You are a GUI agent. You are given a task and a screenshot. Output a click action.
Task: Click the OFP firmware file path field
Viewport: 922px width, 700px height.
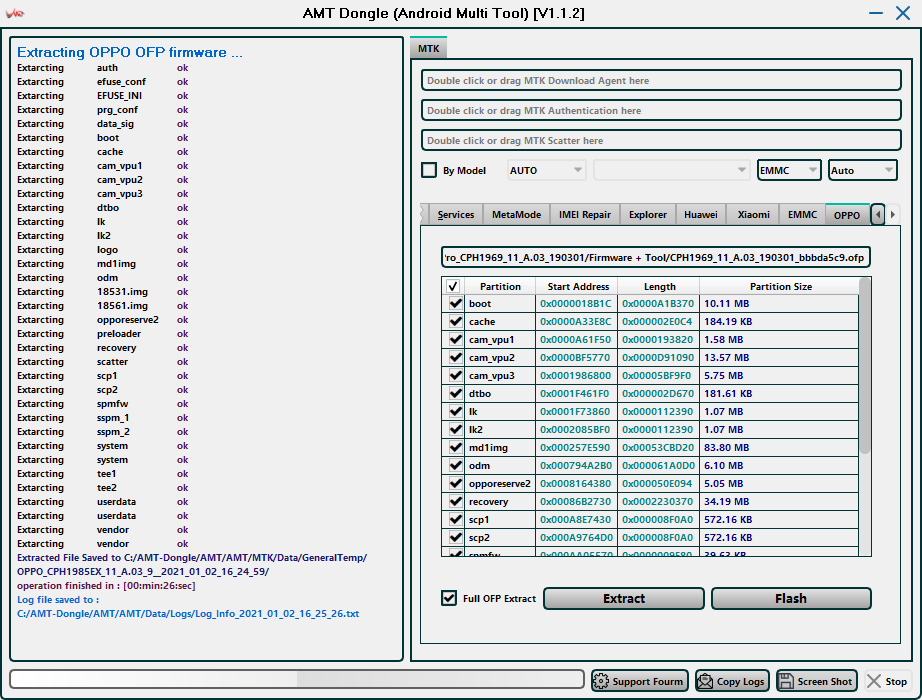pyautogui.click(x=656, y=258)
